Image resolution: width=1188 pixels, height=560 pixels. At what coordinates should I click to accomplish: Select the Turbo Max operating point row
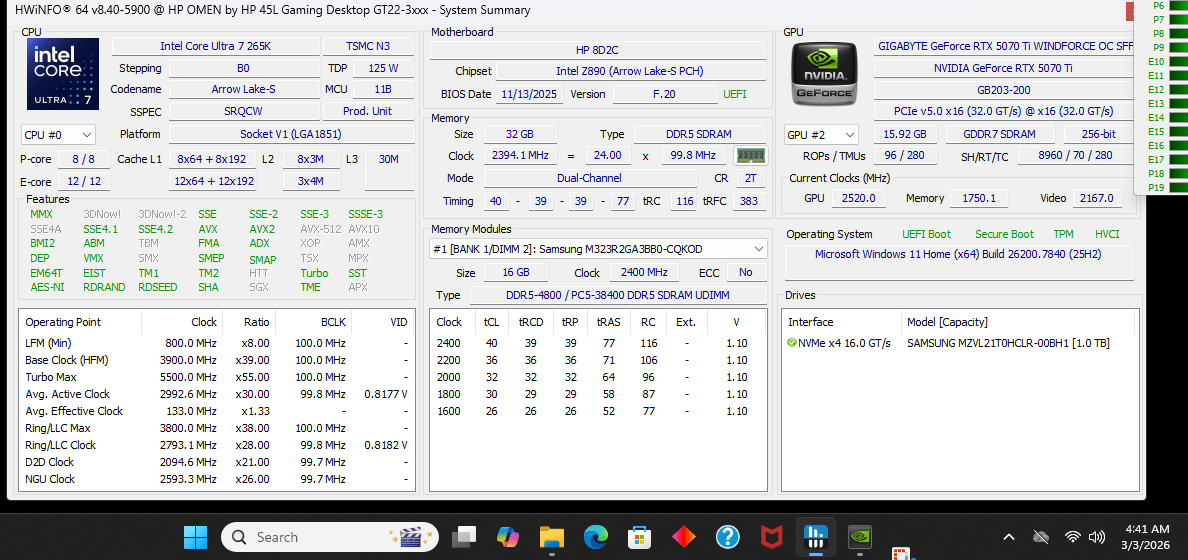(217, 377)
